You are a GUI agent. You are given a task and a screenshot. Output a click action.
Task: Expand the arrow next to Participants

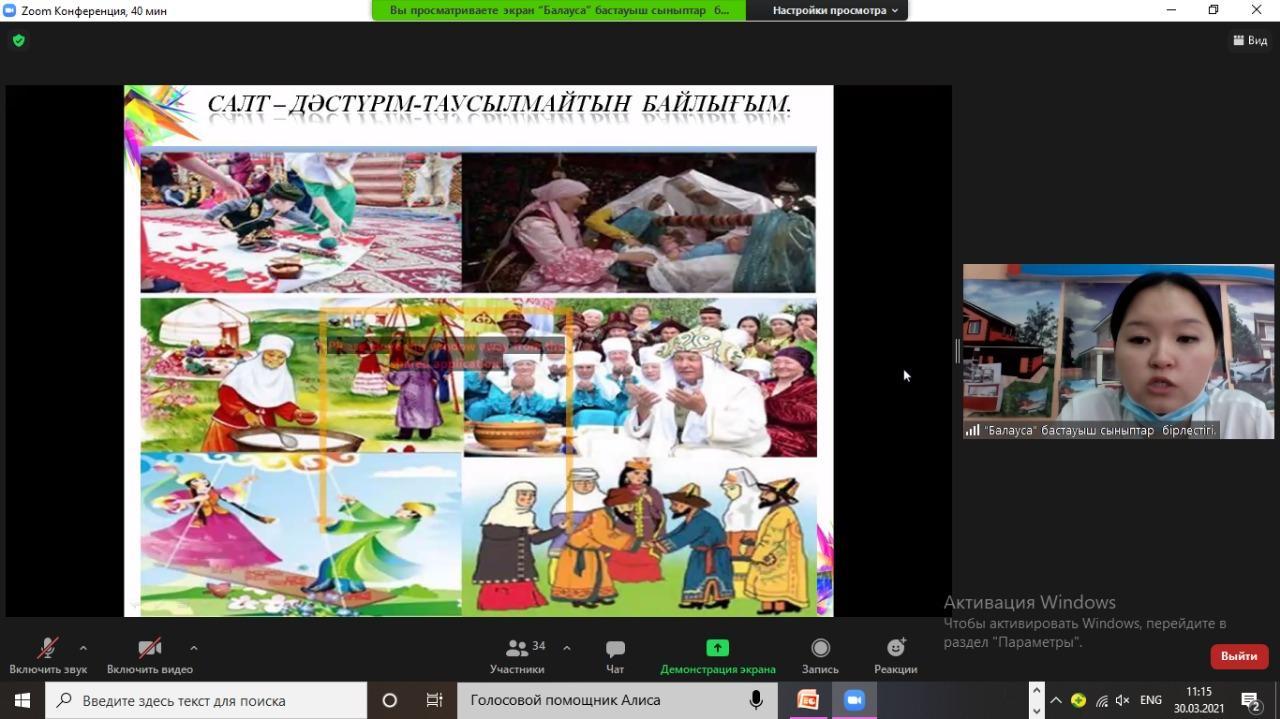pos(566,647)
